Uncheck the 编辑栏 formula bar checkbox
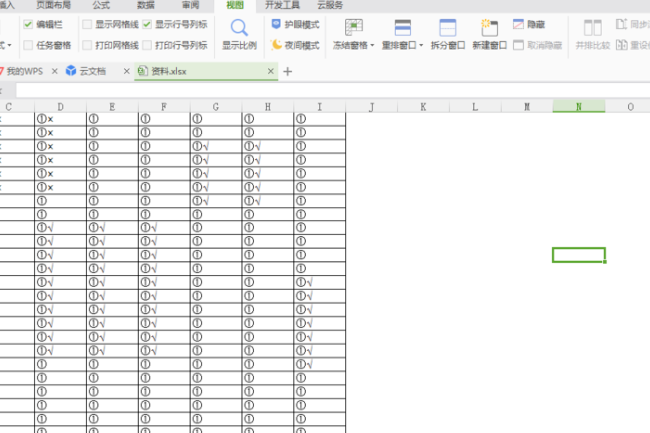This screenshot has height=433, width=650. pos(28,24)
